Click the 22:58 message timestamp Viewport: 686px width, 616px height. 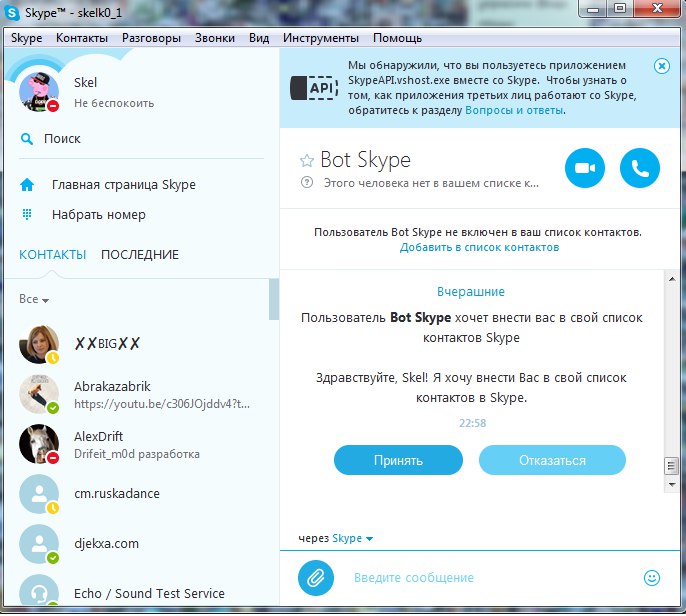click(472, 423)
